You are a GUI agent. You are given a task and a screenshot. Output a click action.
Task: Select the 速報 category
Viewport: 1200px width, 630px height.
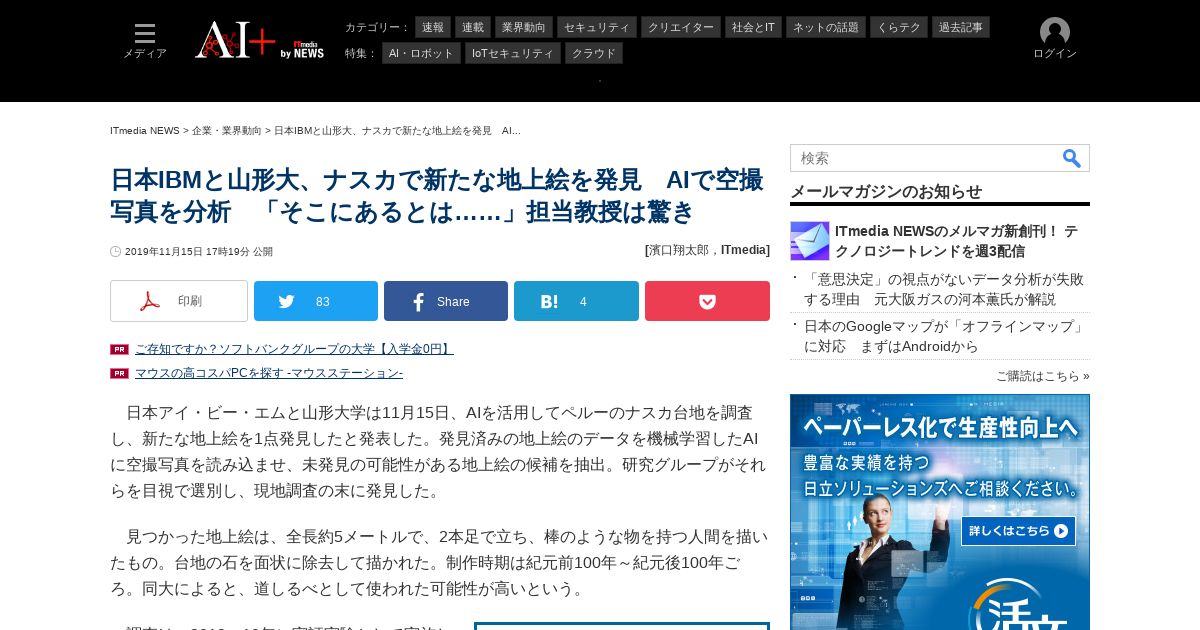pos(433,27)
